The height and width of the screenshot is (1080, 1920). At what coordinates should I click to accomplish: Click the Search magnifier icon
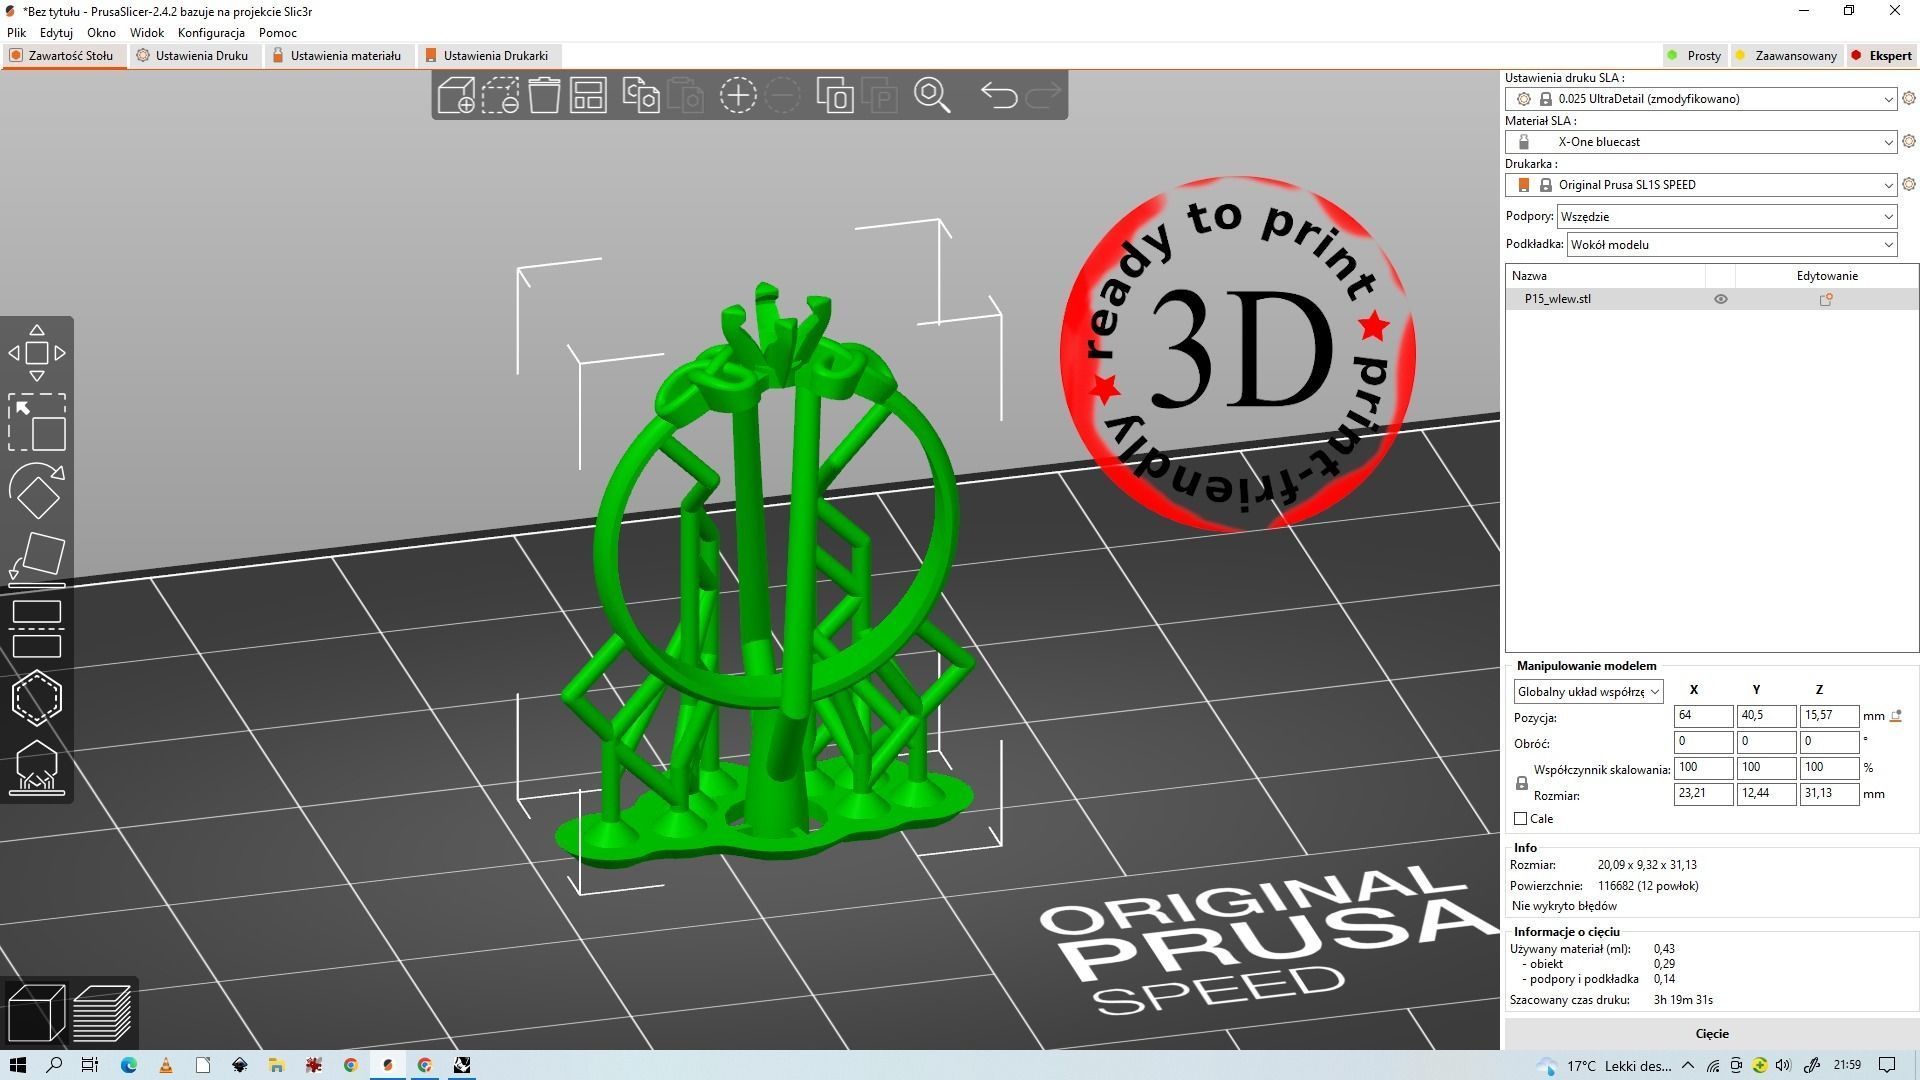(932, 95)
